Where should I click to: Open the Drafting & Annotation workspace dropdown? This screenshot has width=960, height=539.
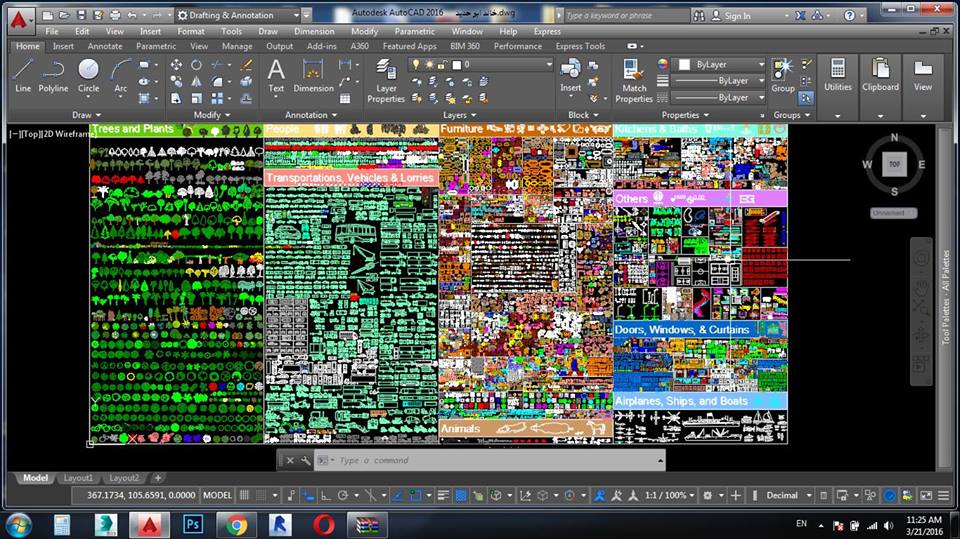tap(239, 15)
